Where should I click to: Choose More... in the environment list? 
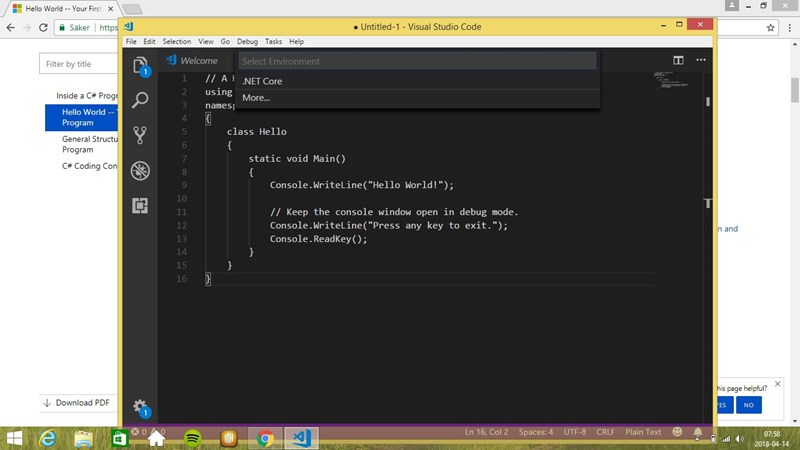[x=256, y=98]
